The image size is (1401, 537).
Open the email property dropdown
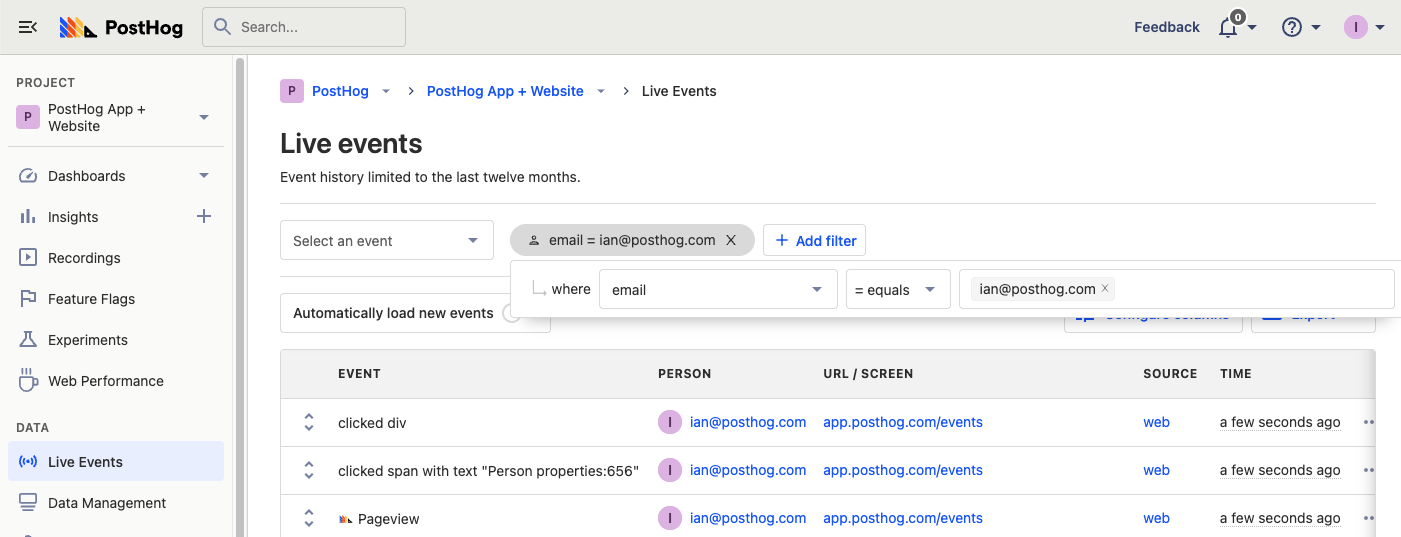(x=717, y=289)
